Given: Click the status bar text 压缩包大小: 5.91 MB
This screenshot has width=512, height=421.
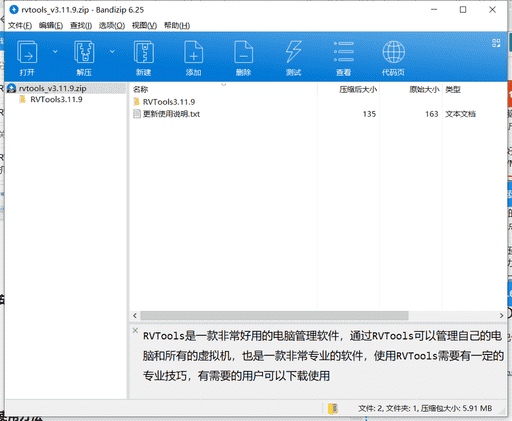Looking at the screenshot, I should pyautogui.click(x=456, y=408).
